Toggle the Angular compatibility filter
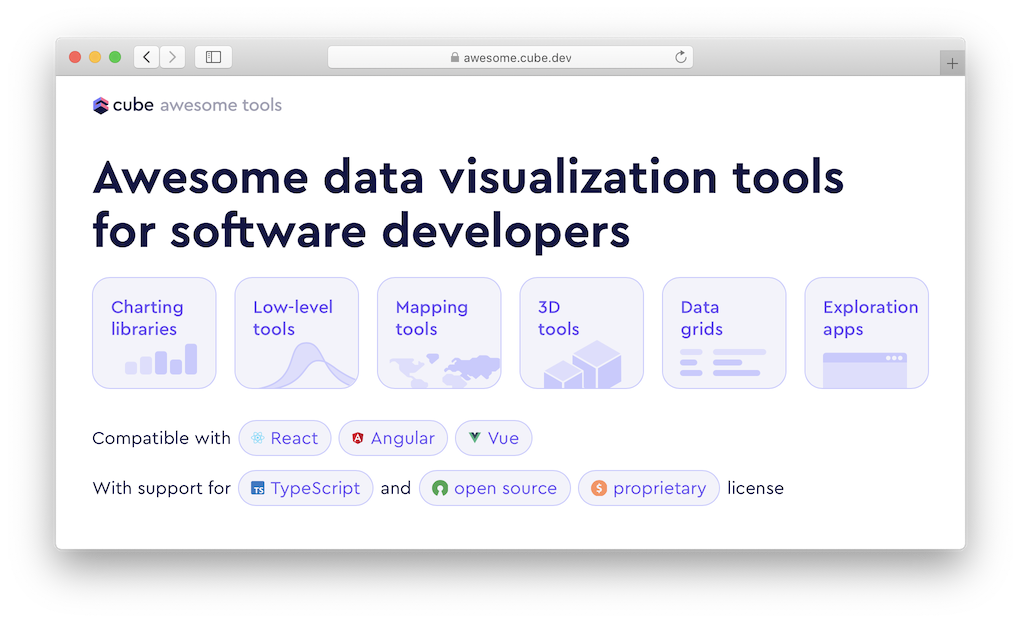This screenshot has height=623, width=1021. pyautogui.click(x=393, y=438)
